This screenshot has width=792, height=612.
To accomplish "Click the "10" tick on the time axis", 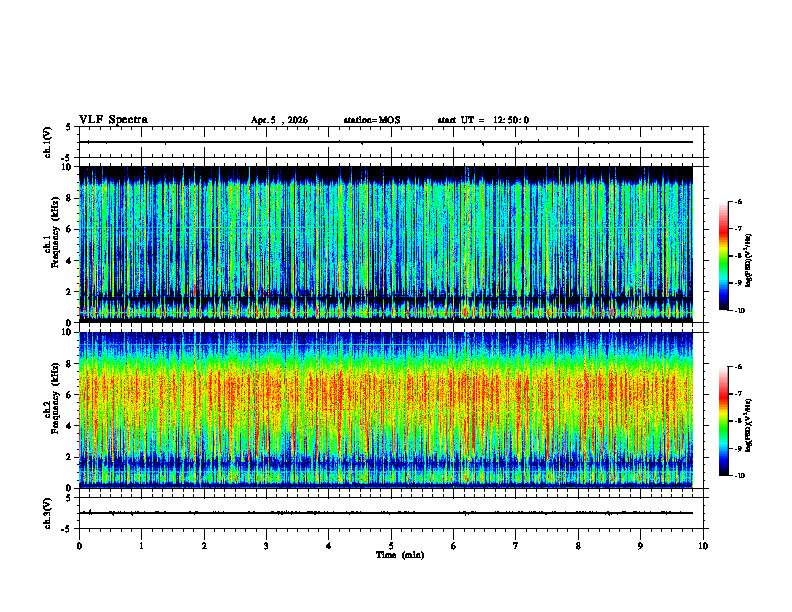I will click(x=703, y=546).
